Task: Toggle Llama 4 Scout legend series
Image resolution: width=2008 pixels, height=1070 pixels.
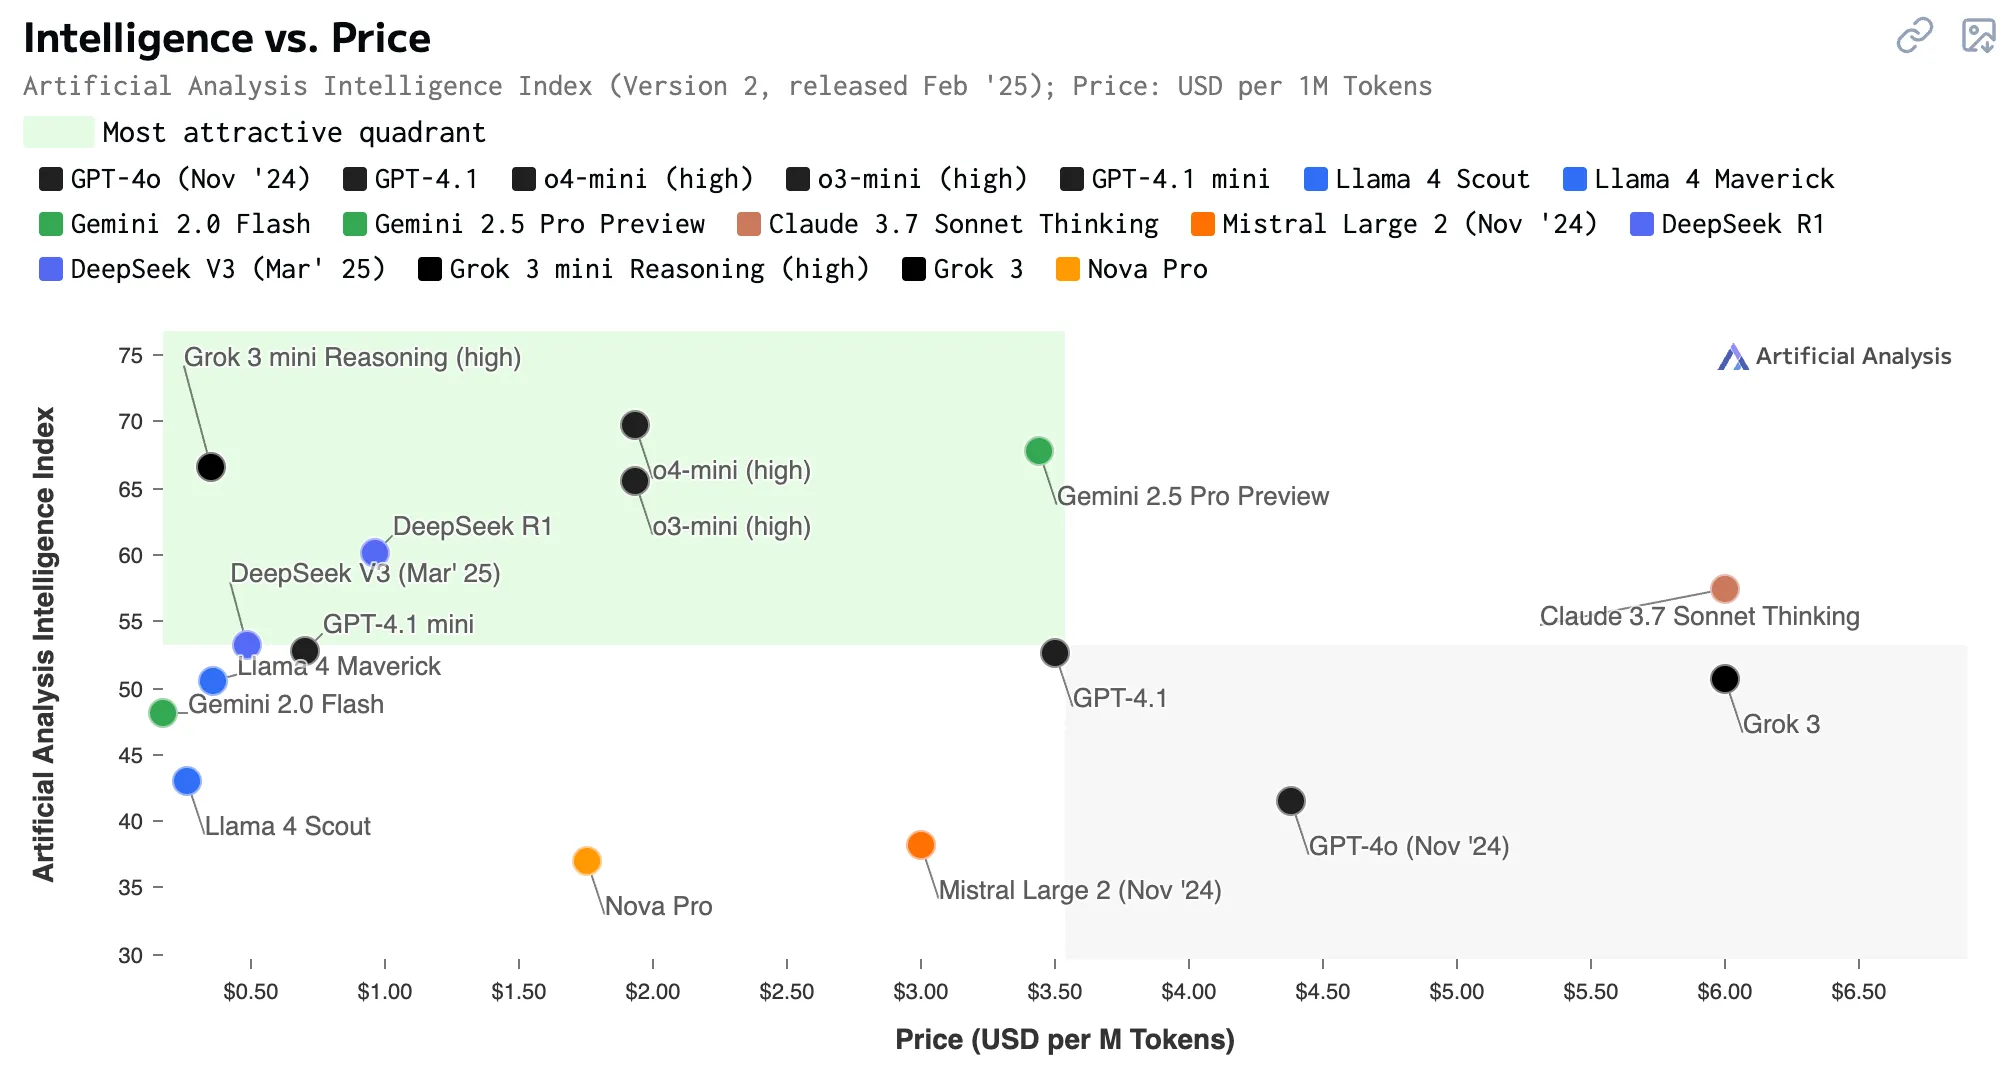Action: point(1417,179)
